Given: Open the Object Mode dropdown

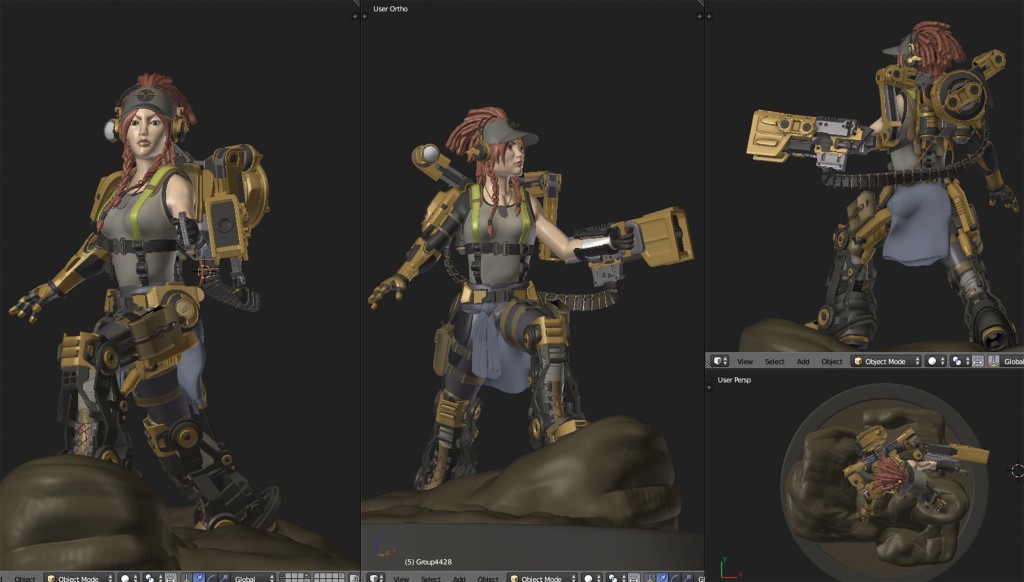Looking at the screenshot, I should [886, 361].
